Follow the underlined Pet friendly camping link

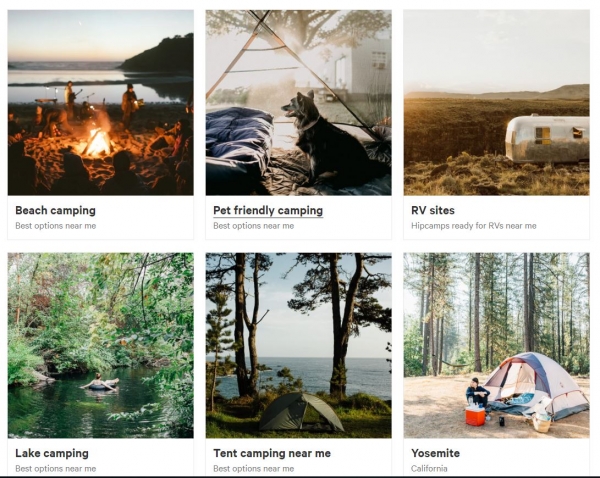(x=268, y=210)
